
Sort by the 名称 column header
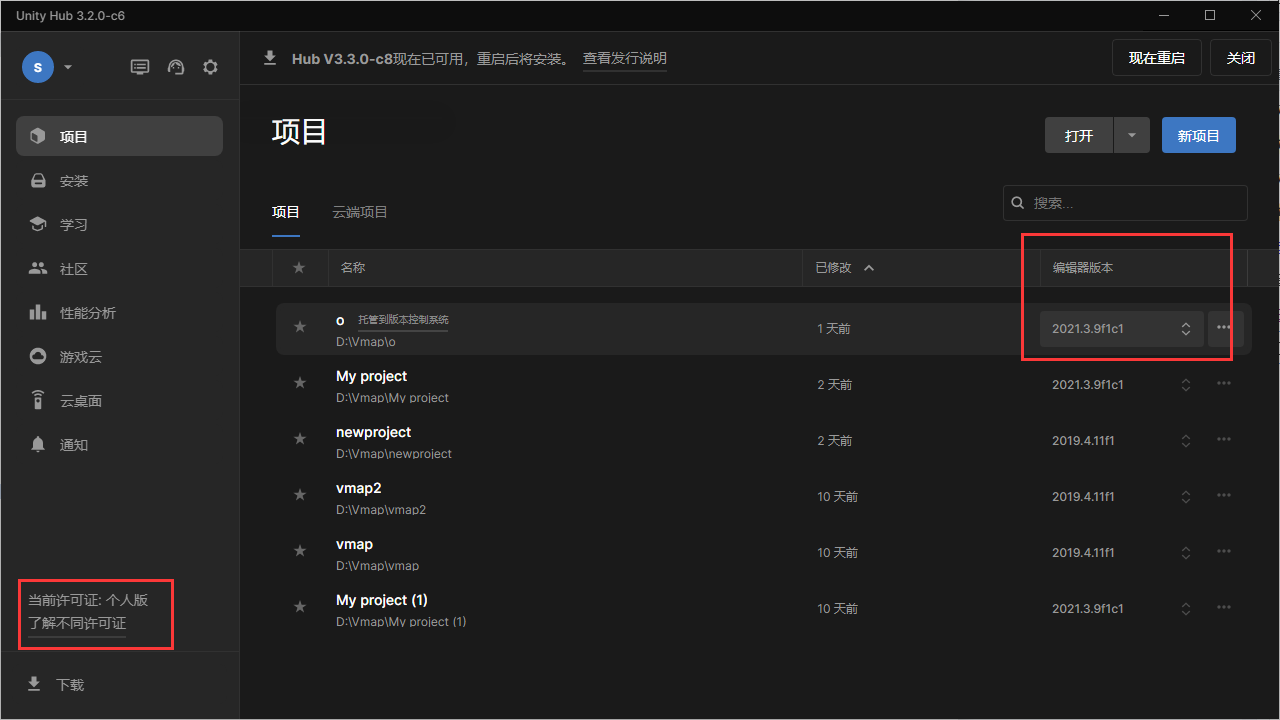(x=353, y=268)
